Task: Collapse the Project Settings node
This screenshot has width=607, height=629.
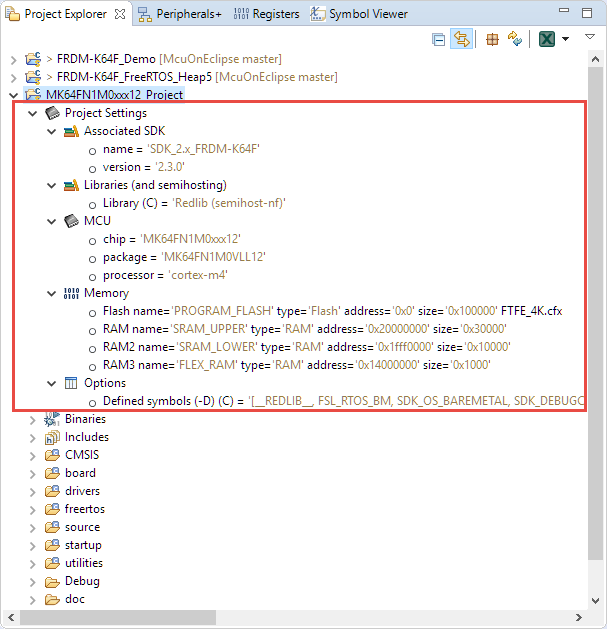Action: tap(32, 113)
